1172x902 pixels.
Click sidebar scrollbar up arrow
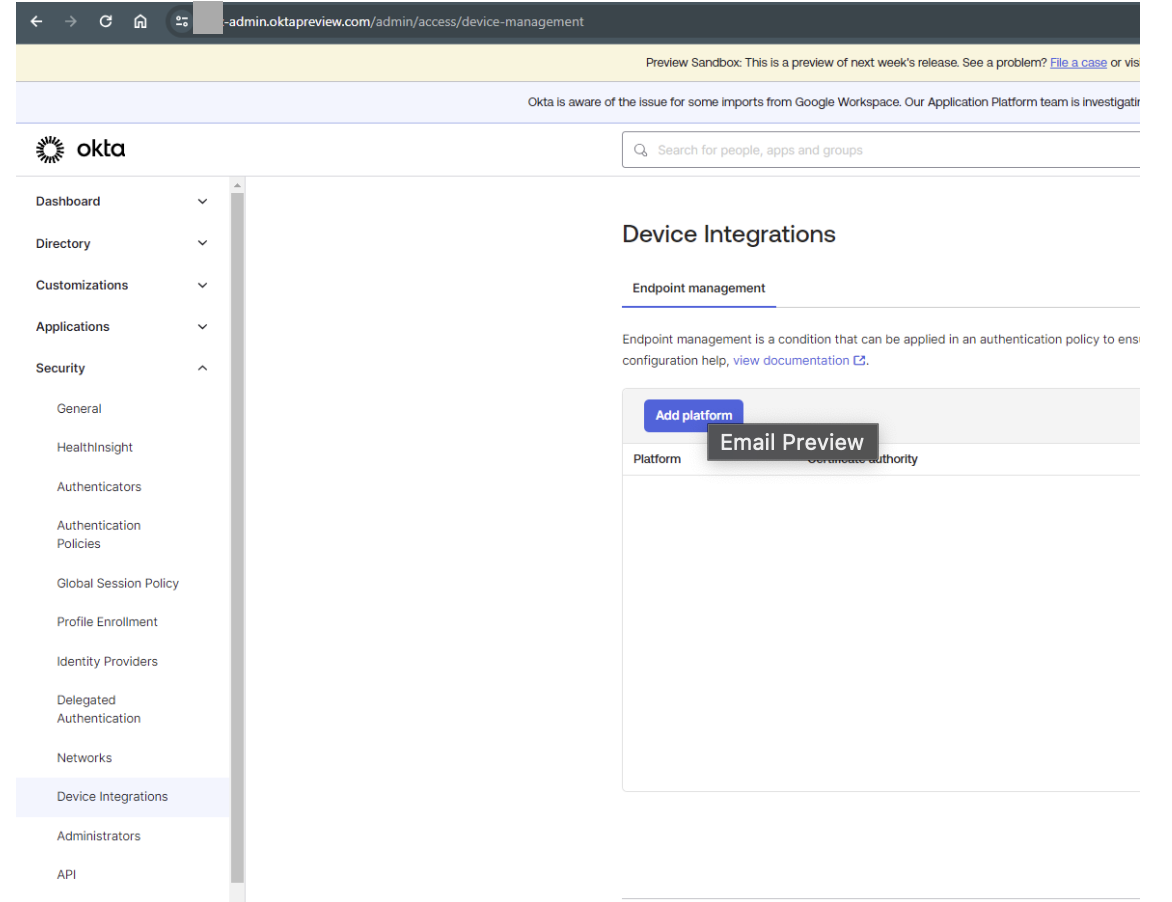[237, 185]
